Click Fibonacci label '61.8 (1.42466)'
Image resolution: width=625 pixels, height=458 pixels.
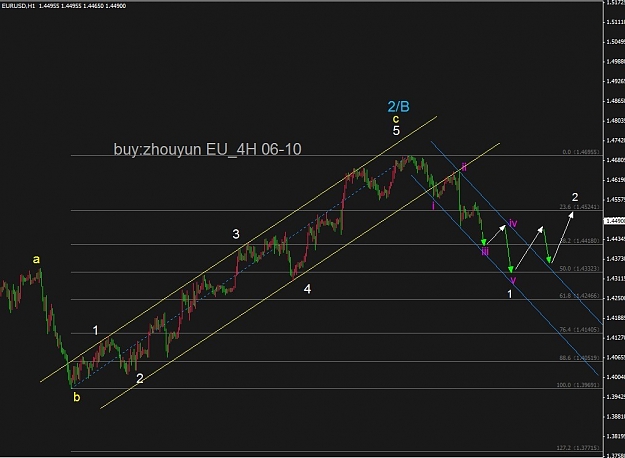click(x=580, y=296)
